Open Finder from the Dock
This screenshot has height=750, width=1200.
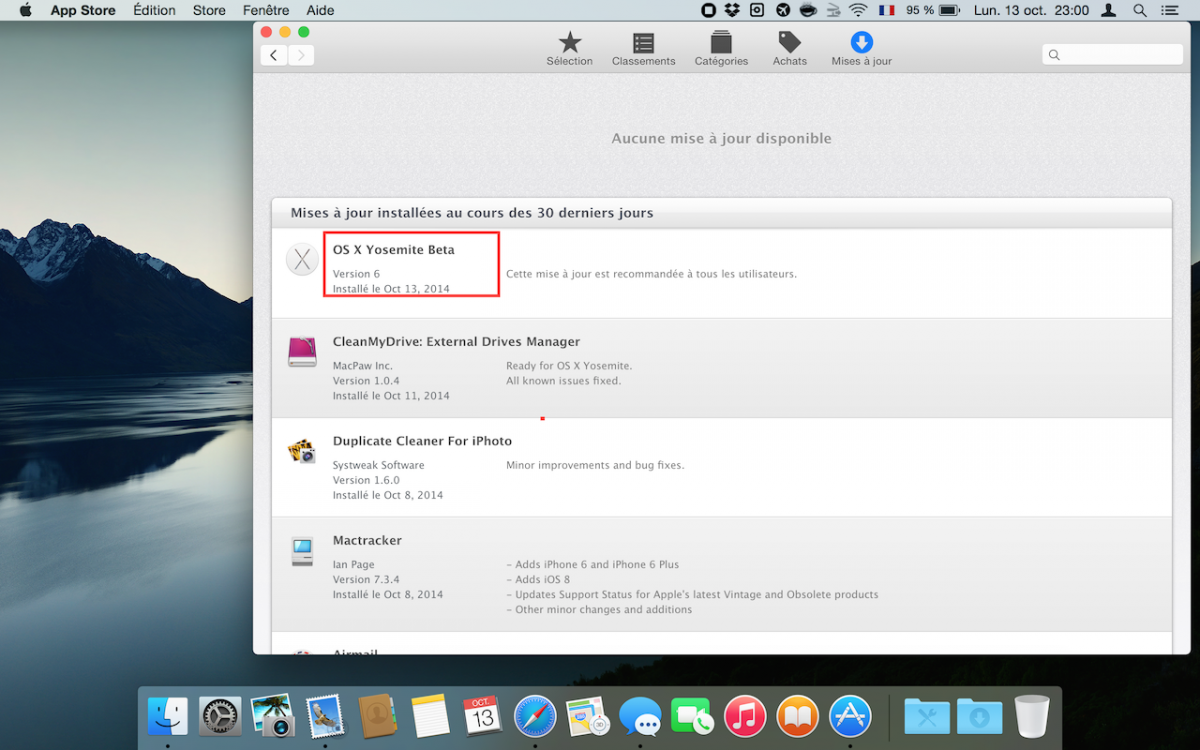tap(167, 716)
